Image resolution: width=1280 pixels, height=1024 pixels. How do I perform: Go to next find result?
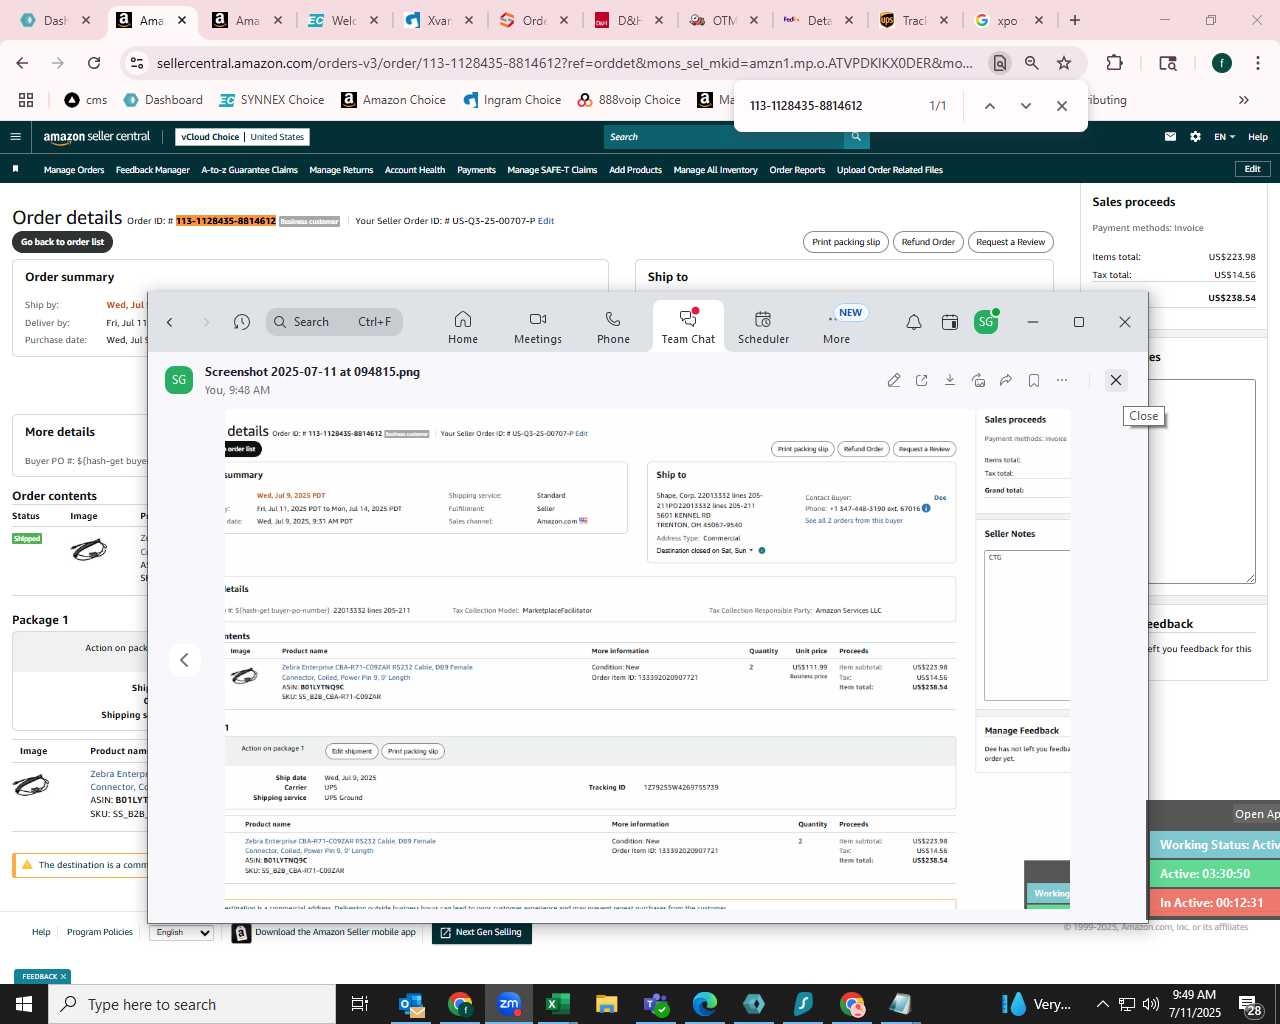pyautogui.click(x=1025, y=106)
